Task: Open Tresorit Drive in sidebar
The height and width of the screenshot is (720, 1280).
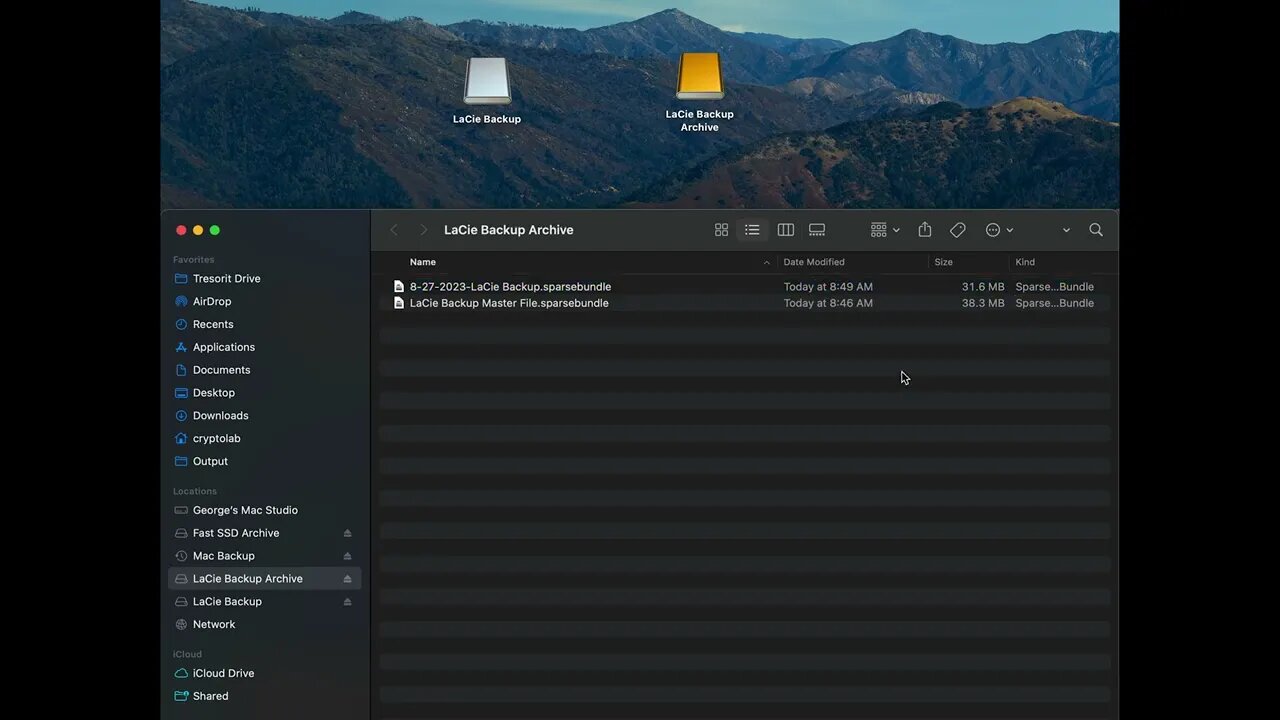Action: [x=226, y=279]
